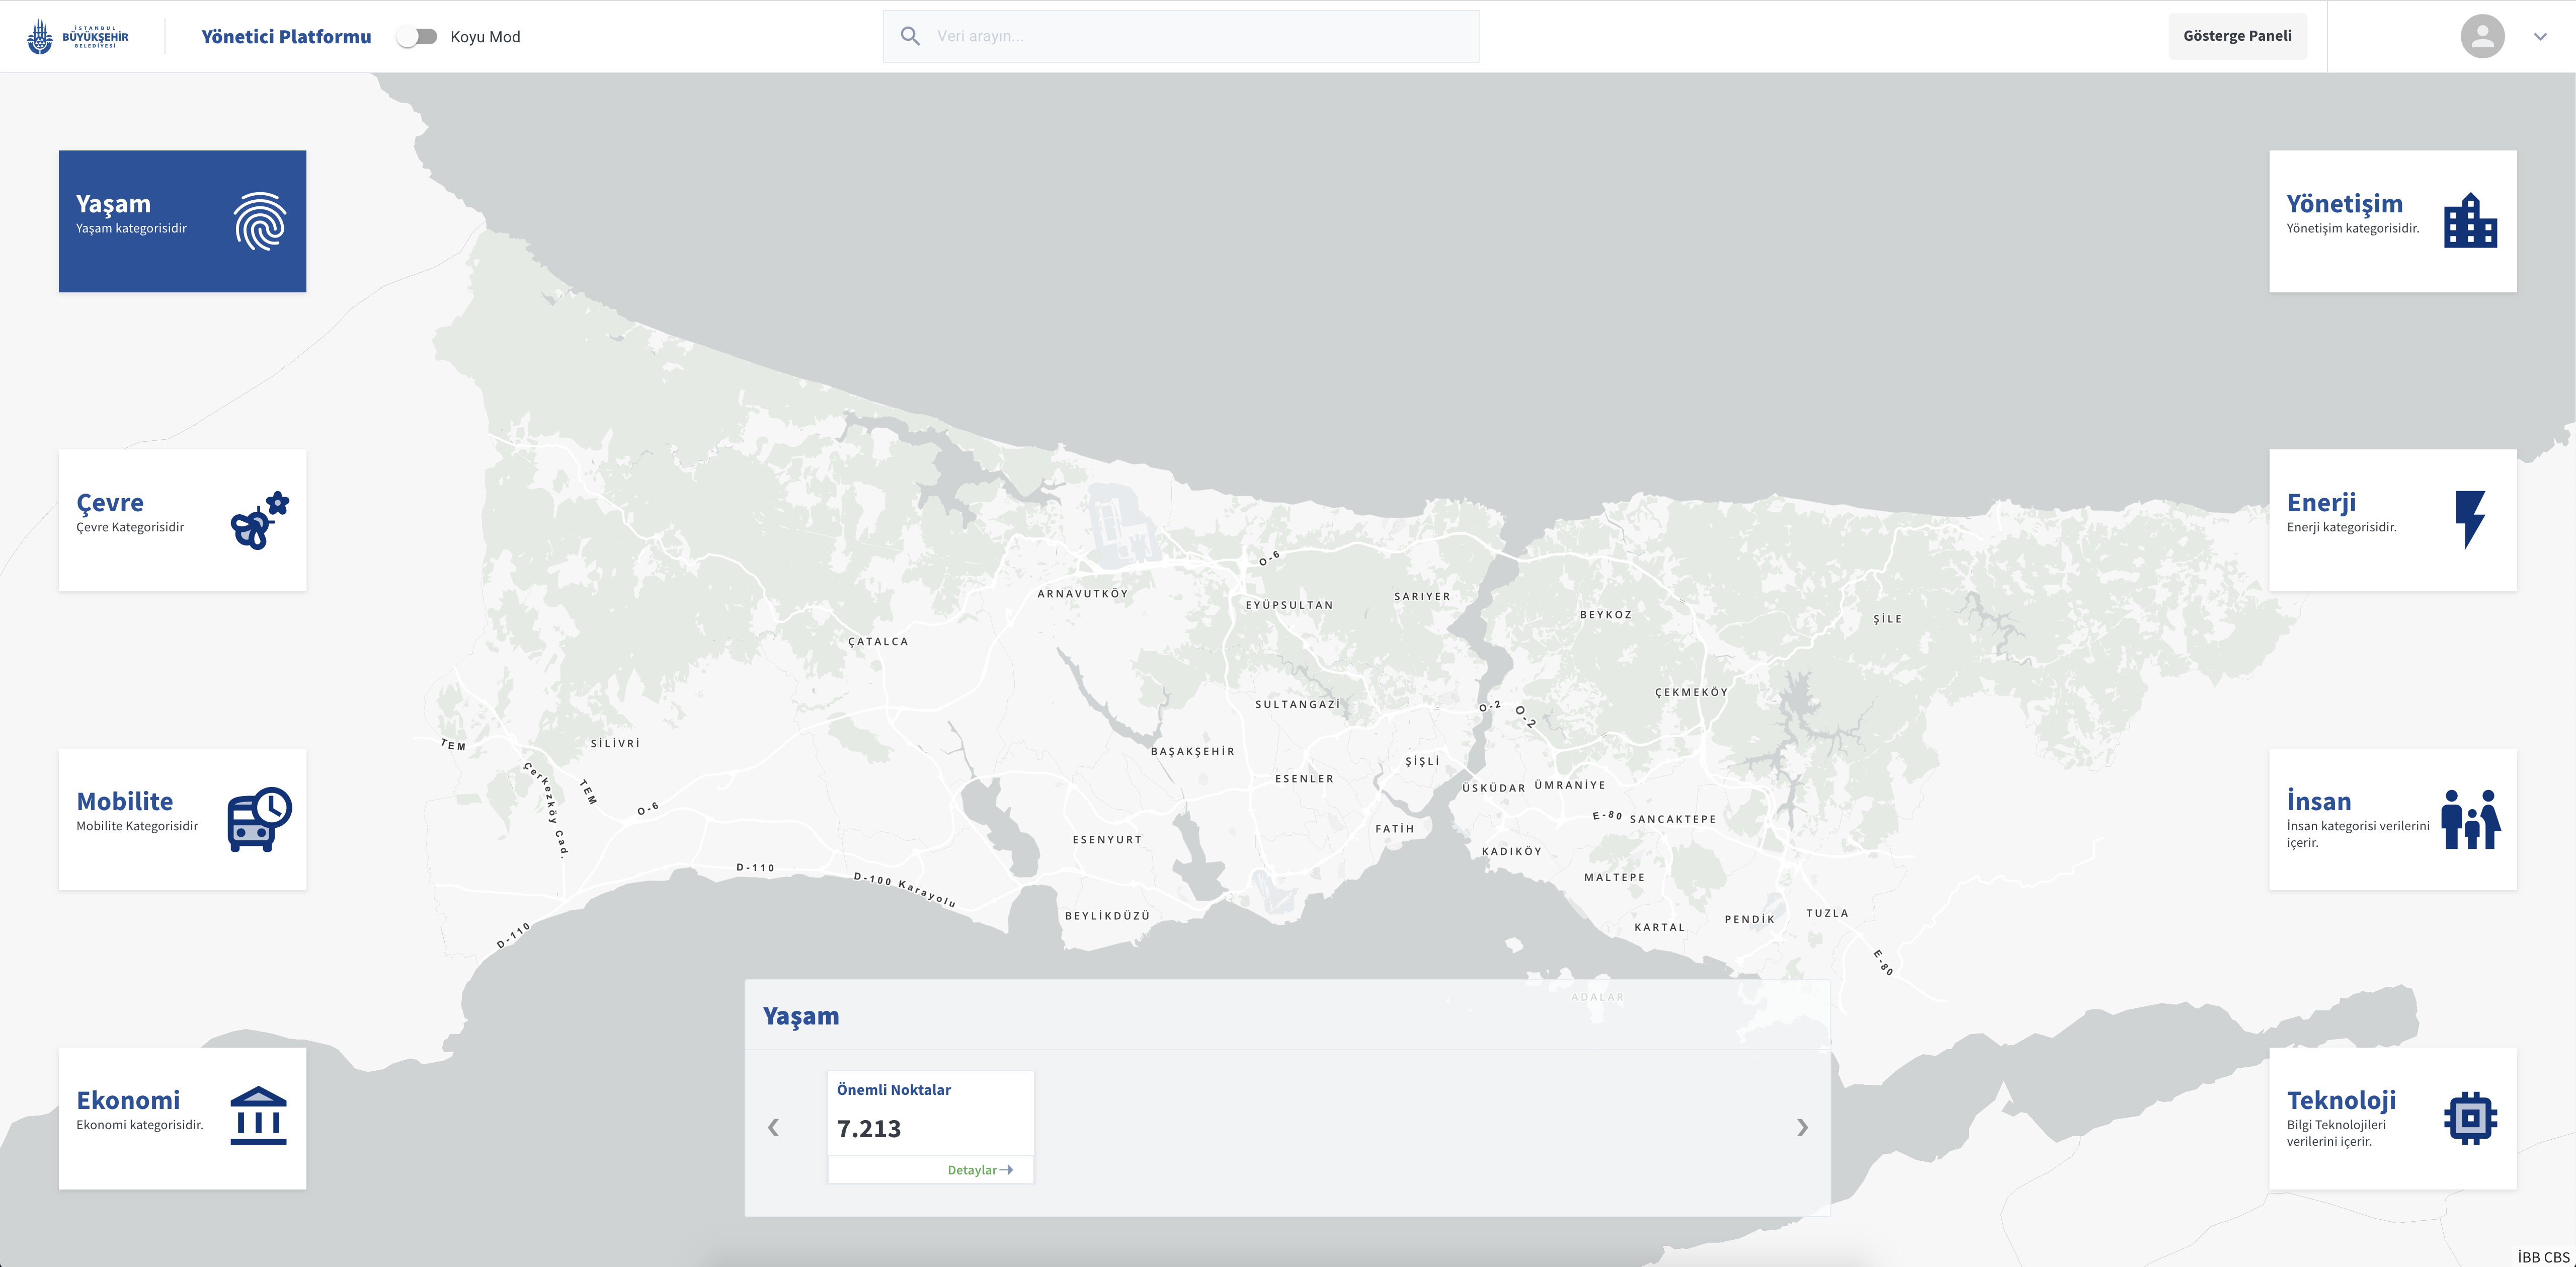The image size is (2576, 1267).
Task: Select the Ekonomi category title
Action: (128, 1101)
